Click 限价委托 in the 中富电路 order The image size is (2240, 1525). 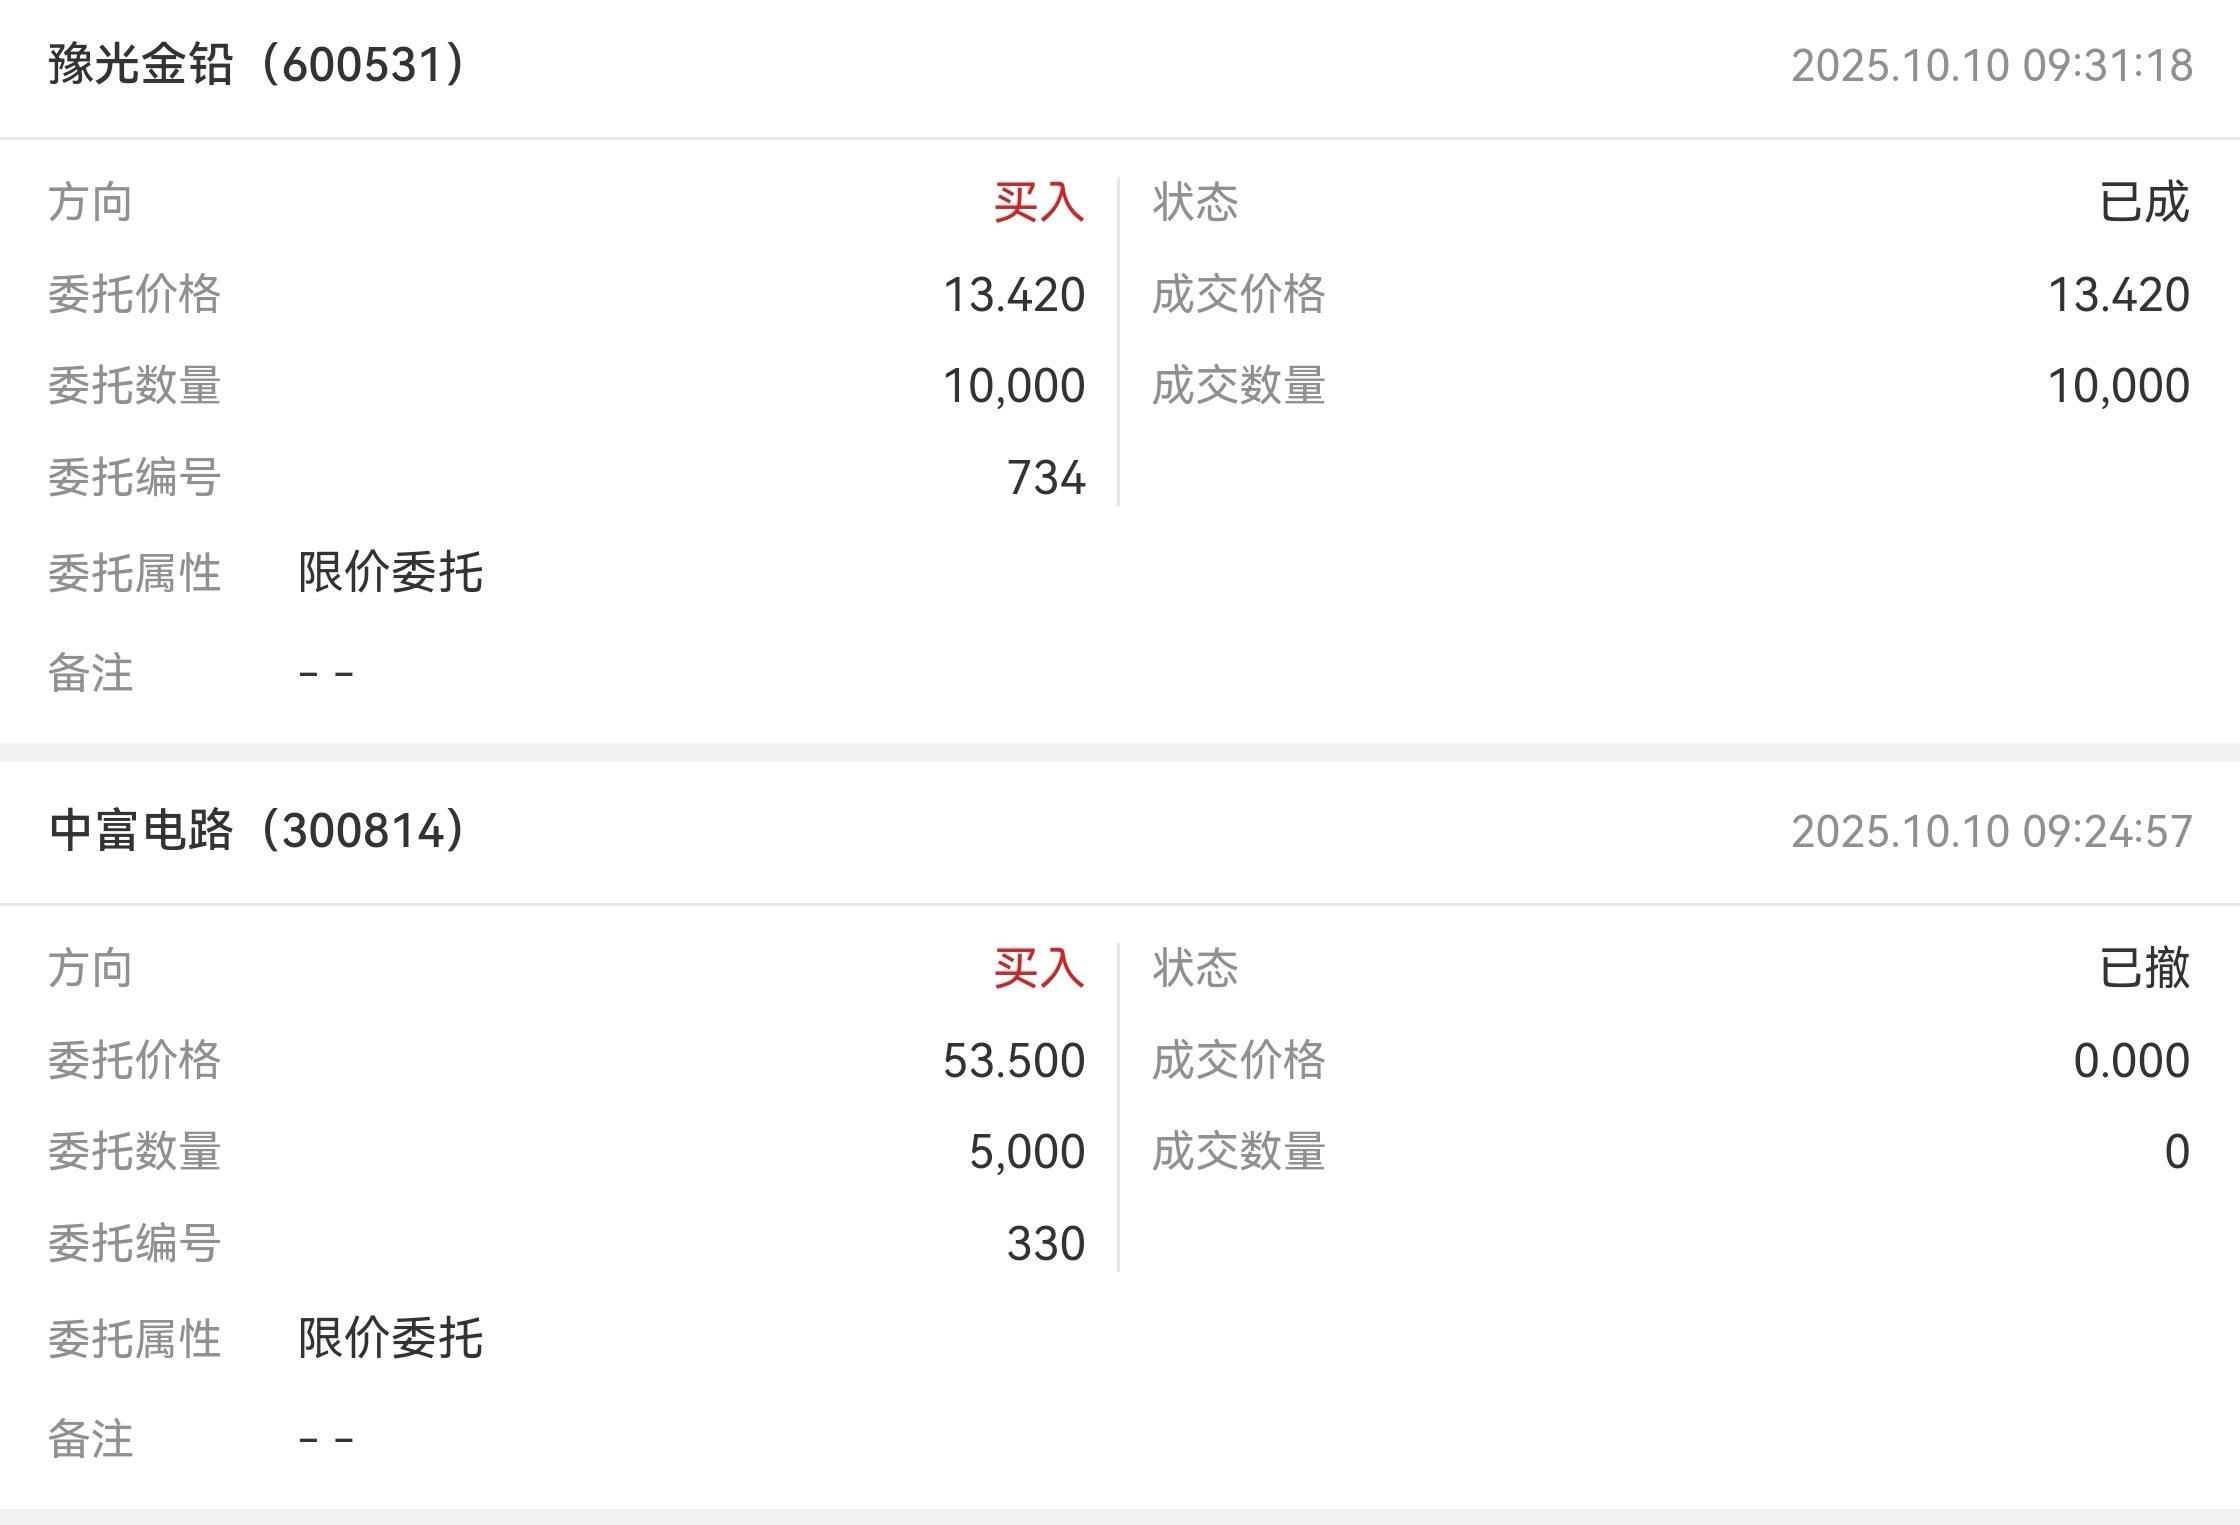(391, 1339)
